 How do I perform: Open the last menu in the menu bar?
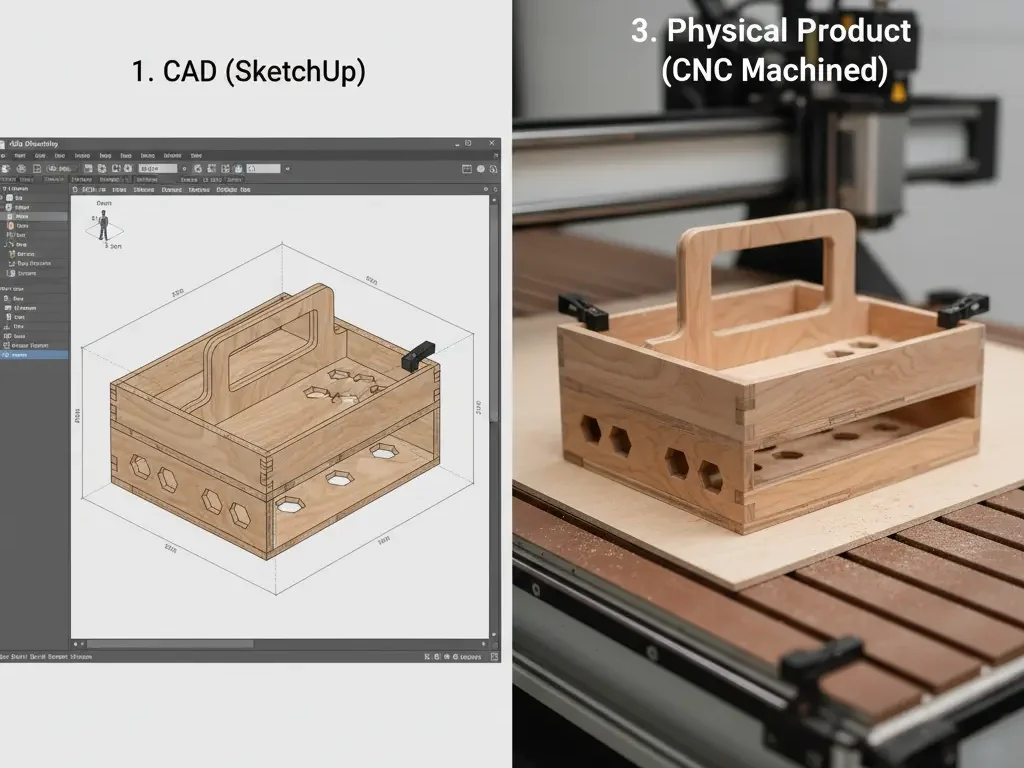coord(196,156)
